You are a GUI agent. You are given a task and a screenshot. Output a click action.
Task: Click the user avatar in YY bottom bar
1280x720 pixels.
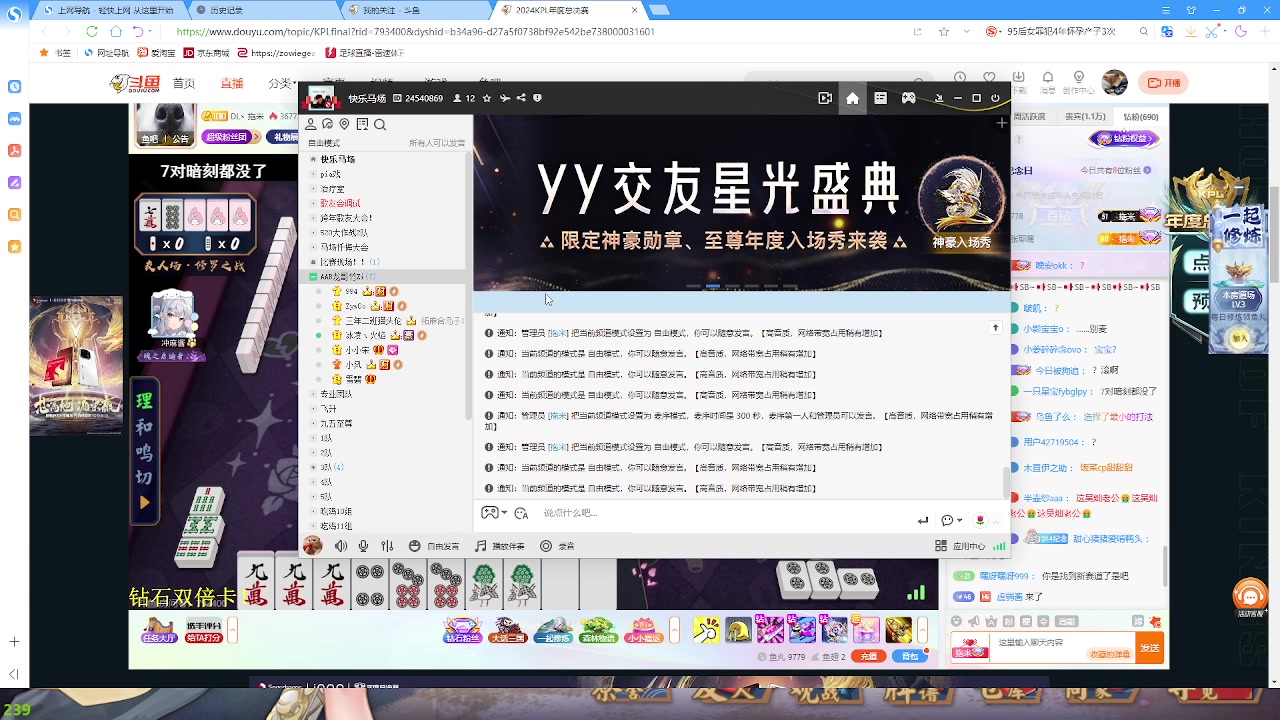point(313,545)
